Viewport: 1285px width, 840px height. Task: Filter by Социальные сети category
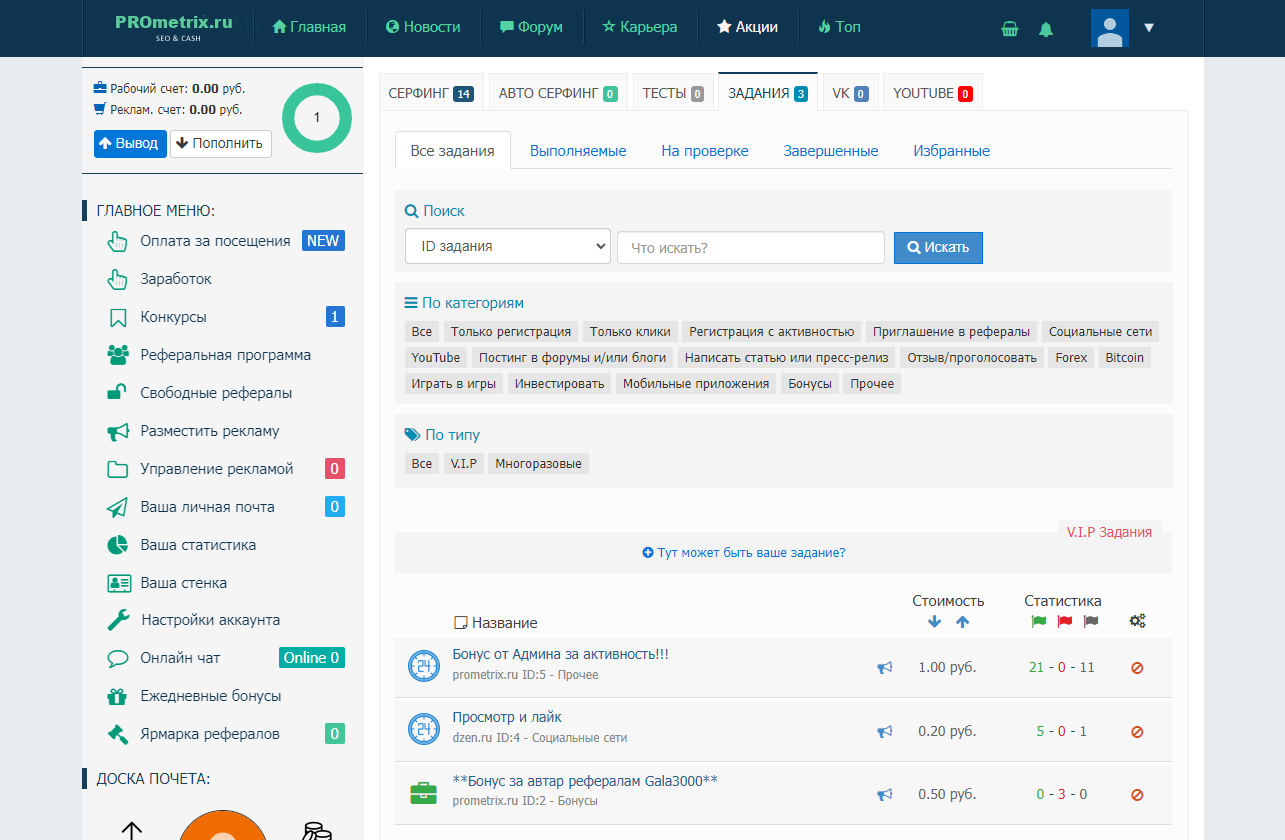point(1101,332)
